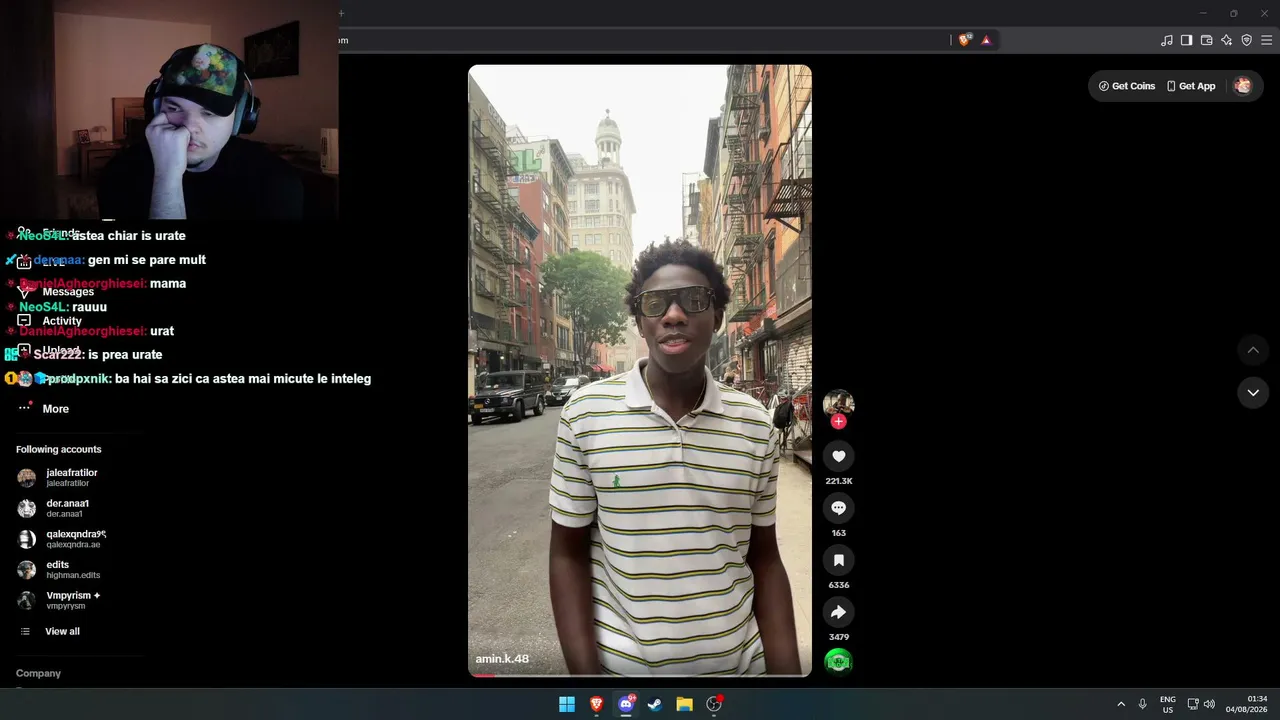The width and height of the screenshot is (1280, 720).
Task: Follow creator with the red plus badge
Action: (838, 422)
